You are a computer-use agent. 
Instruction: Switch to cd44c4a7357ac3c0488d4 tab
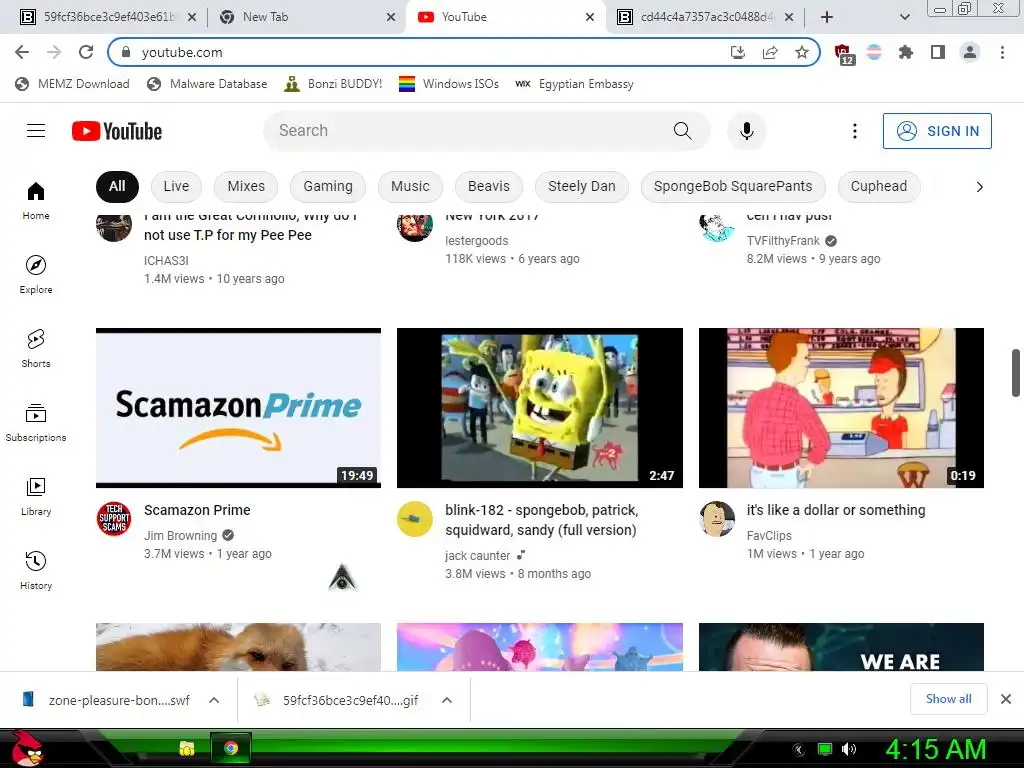(705, 17)
